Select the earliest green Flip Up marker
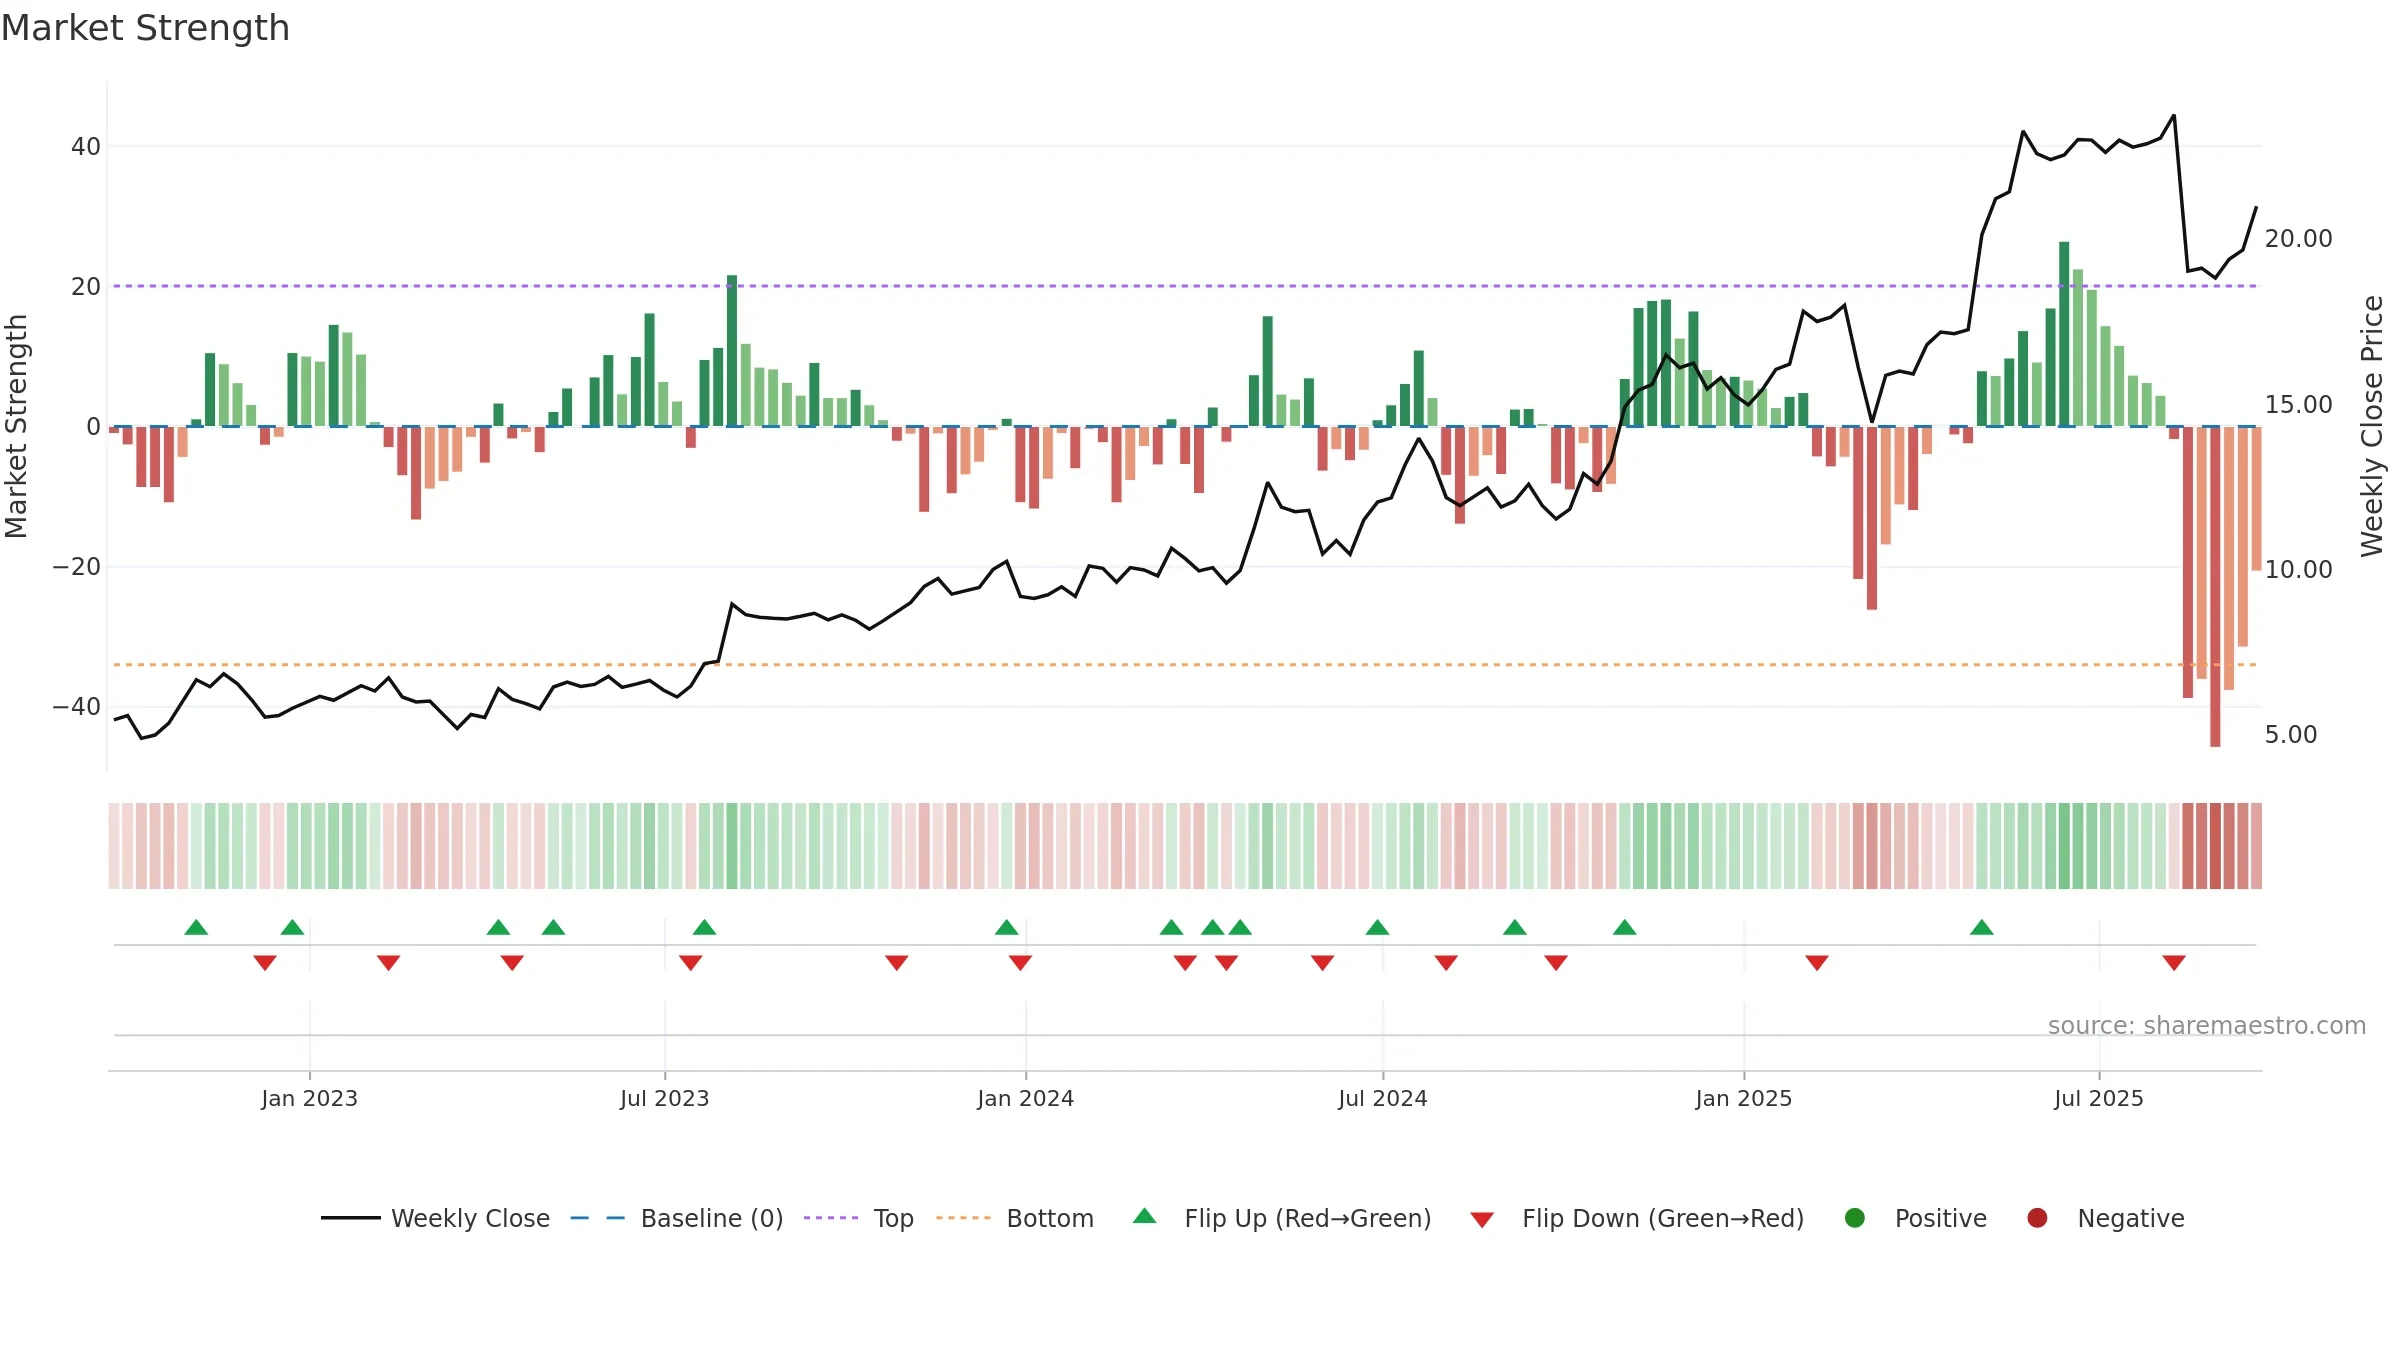The image size is (2400, 1350). tap(196, 927)
